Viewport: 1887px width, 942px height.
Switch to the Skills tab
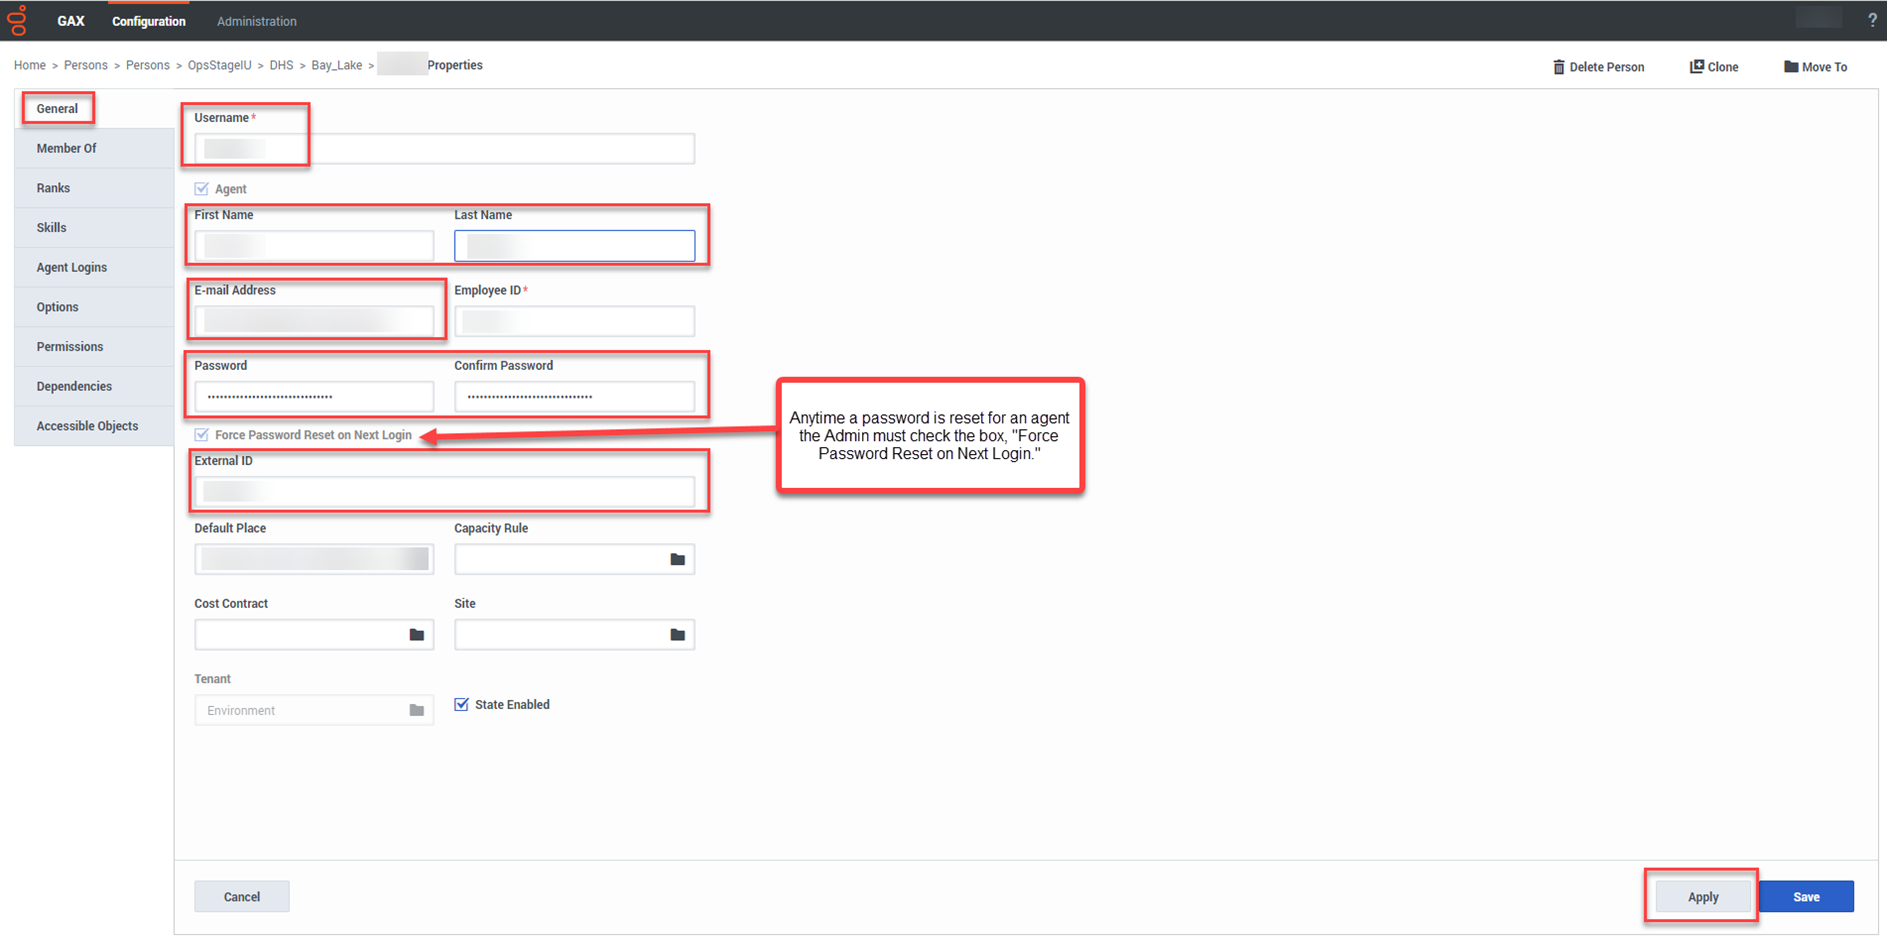pyautogui.click(x=52, y=228)
